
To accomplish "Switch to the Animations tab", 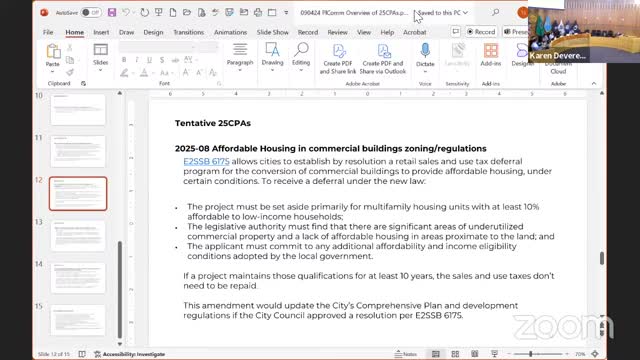I will click(231, 32).
